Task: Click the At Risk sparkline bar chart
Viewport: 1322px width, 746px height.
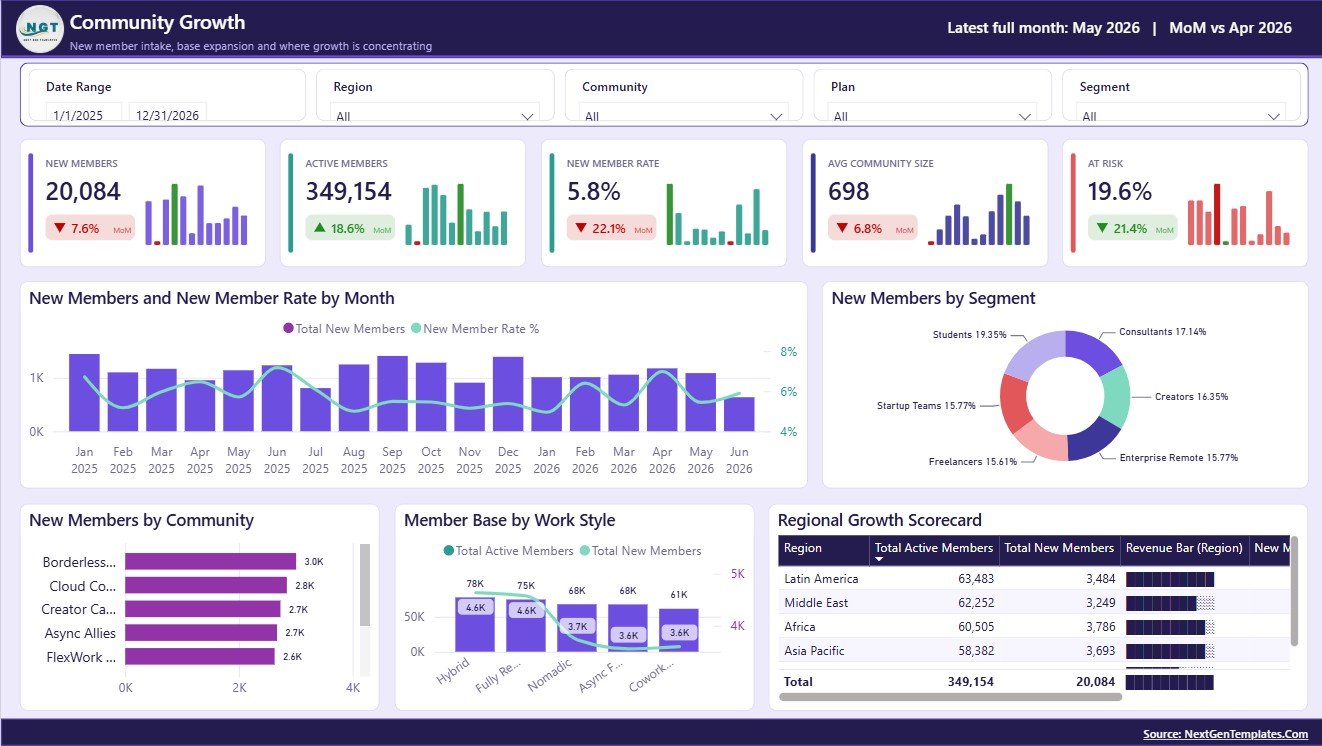Action: pyautogui.click(x=1239, y=214)
